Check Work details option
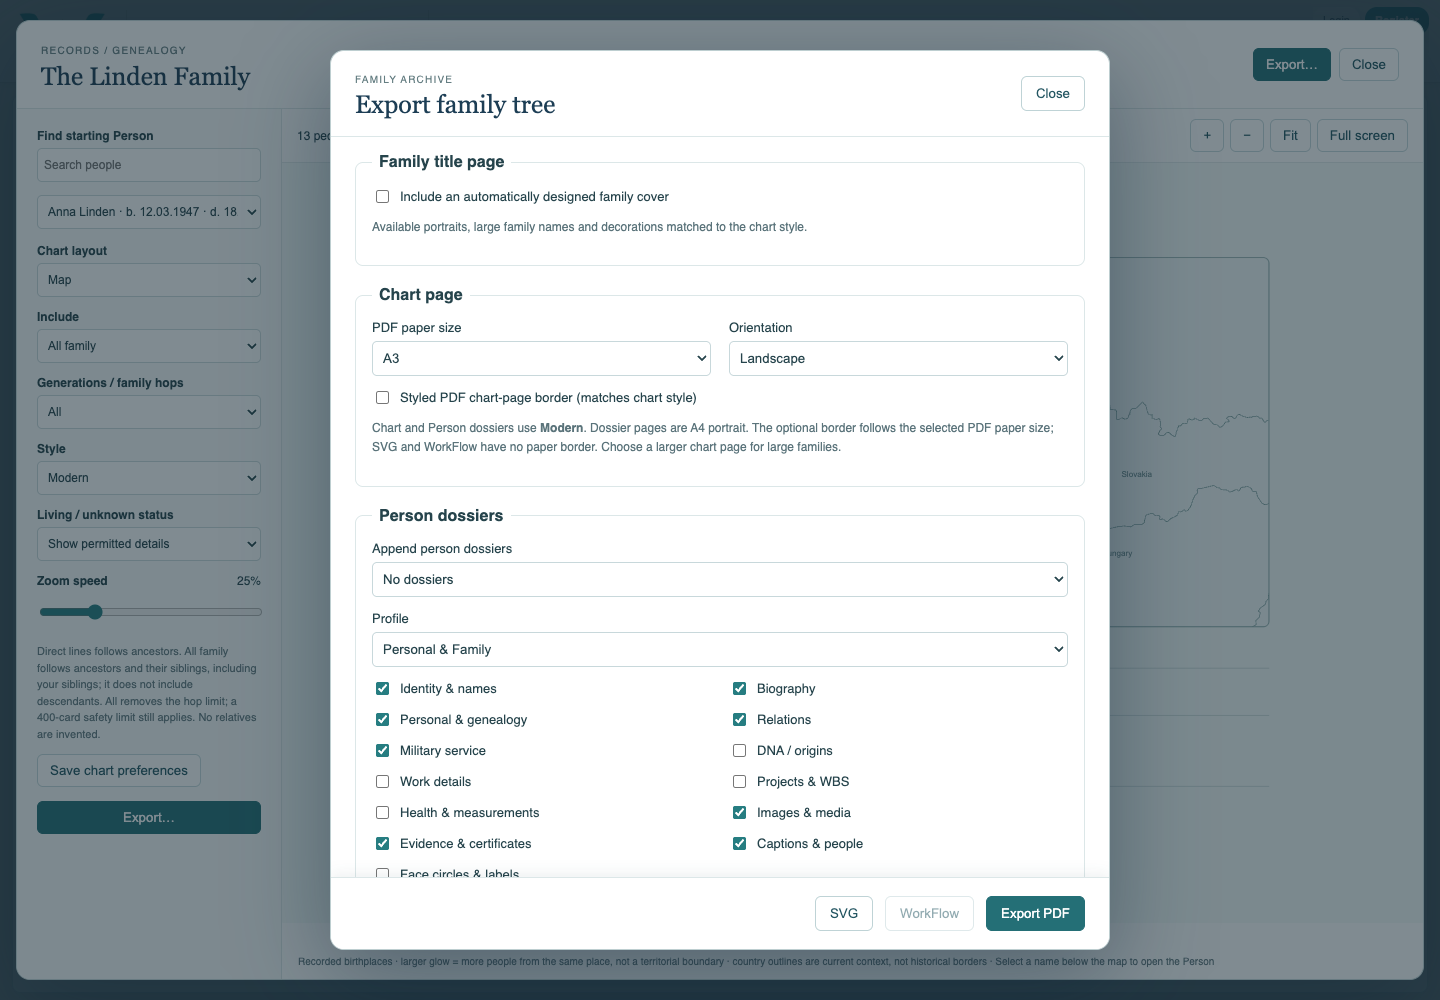The height and width of the screenshot is (1000, 1440). pyautogui.click(x=382, y=782)
